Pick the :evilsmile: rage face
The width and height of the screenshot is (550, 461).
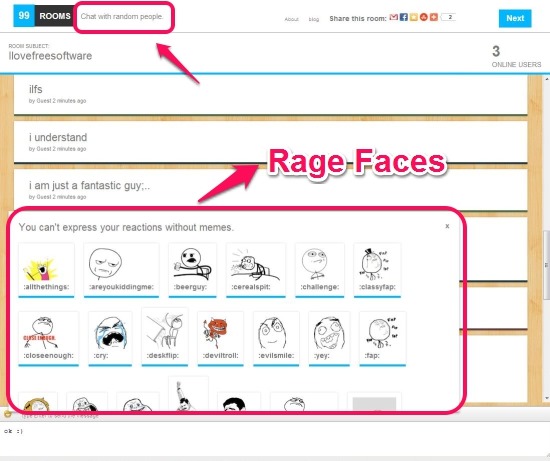(x=276, y=339)
